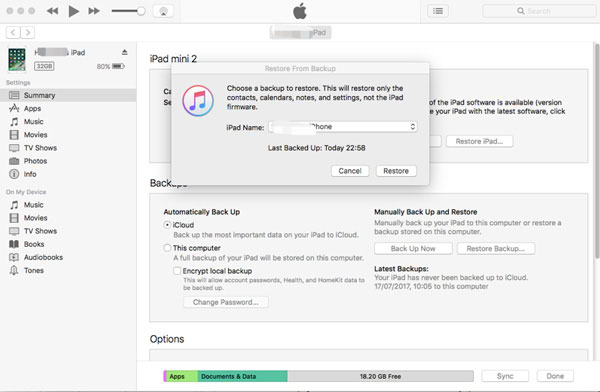
Task: Open Movies under the Settings section
Action: pos(68,135)
